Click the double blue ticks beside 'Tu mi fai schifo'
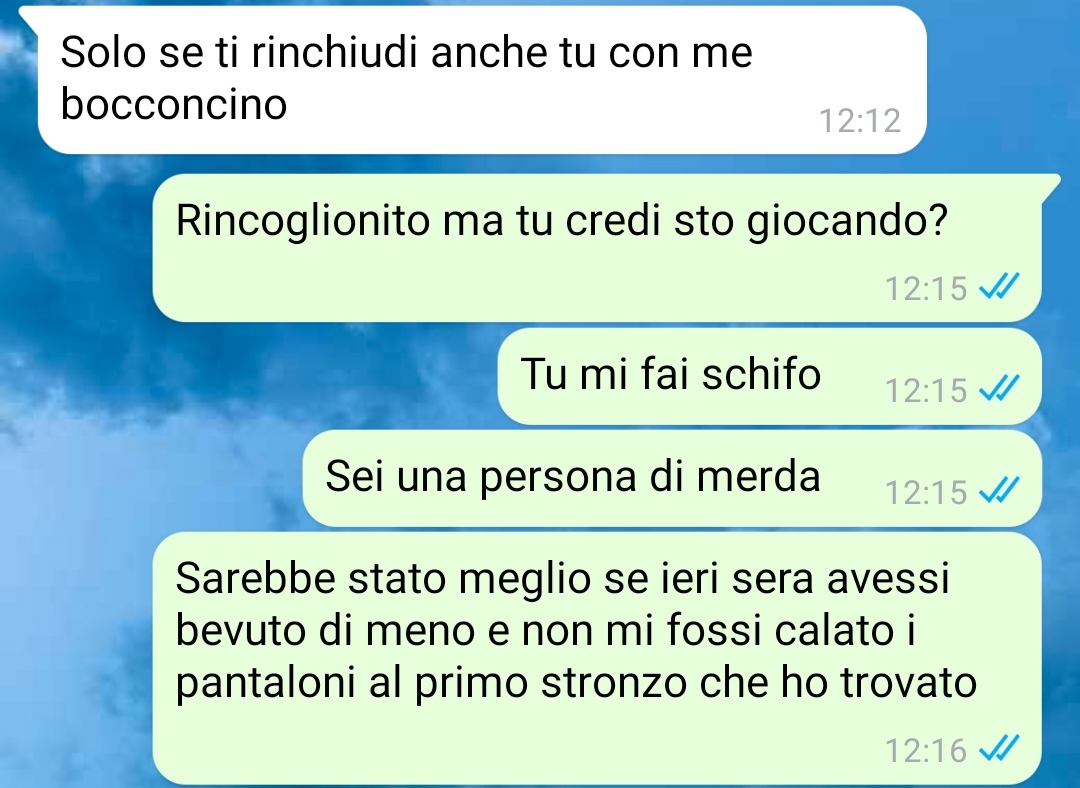 (999, 388)
